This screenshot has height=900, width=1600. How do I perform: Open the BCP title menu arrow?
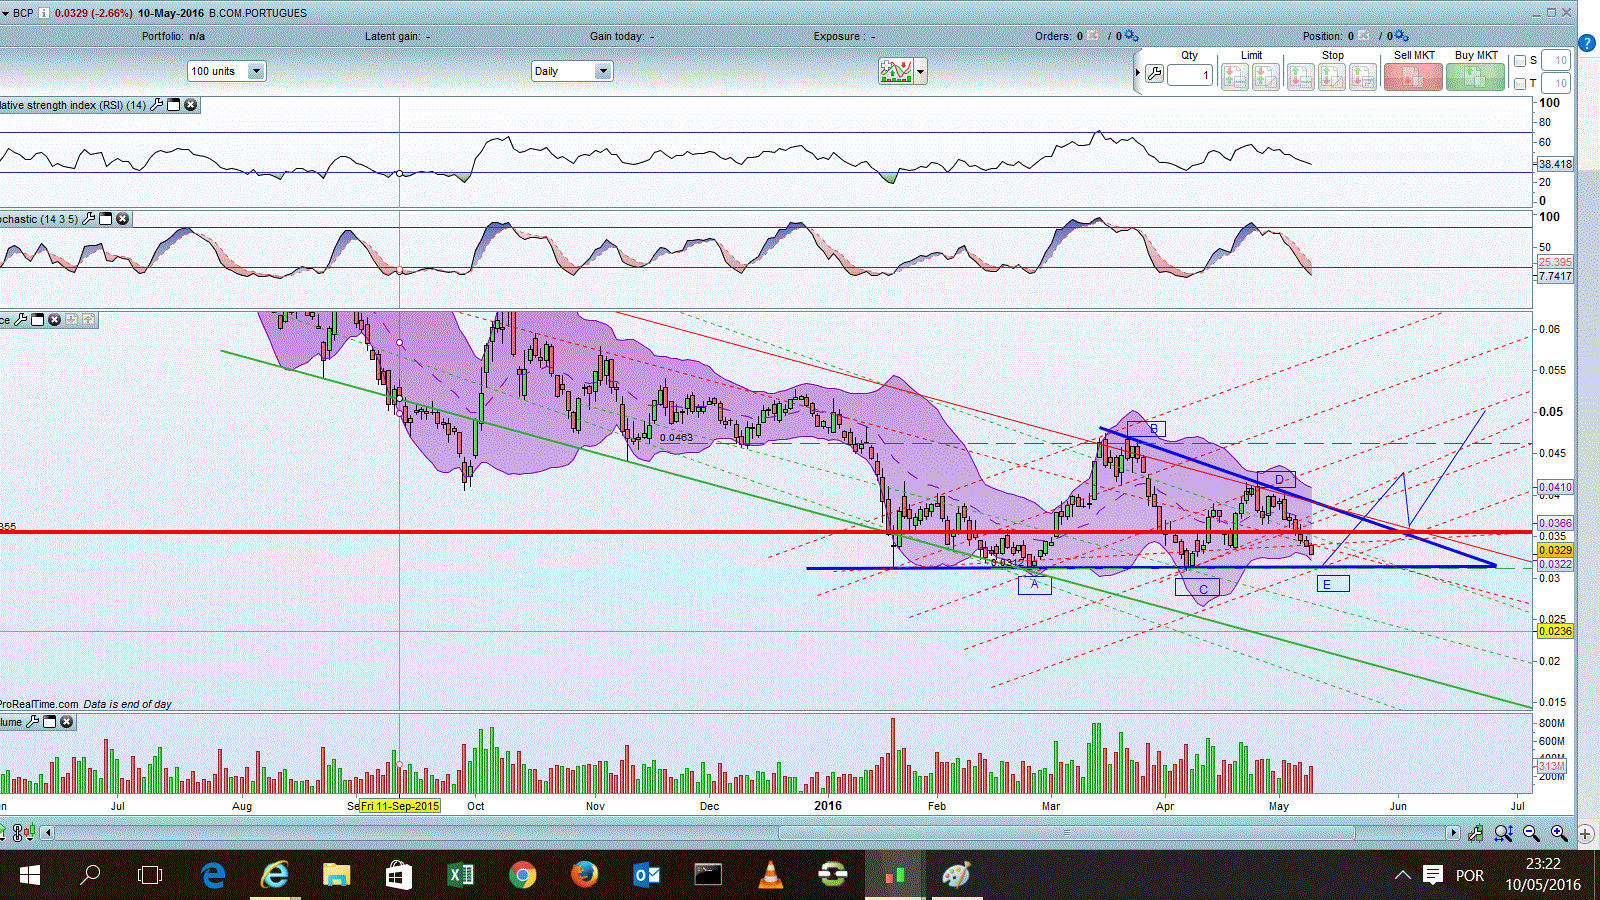click(x=6, y=13)
